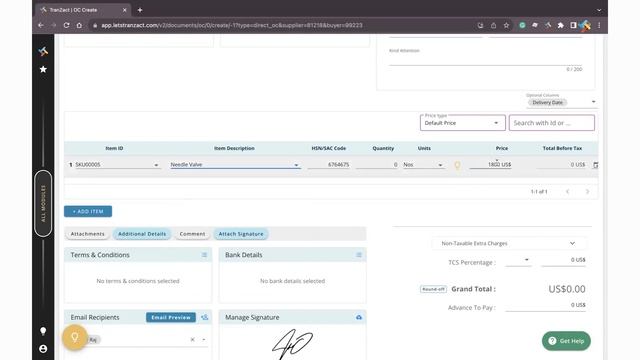Toggle the browser side panel icon
640x360 pixels.
[x=573, y=25]
